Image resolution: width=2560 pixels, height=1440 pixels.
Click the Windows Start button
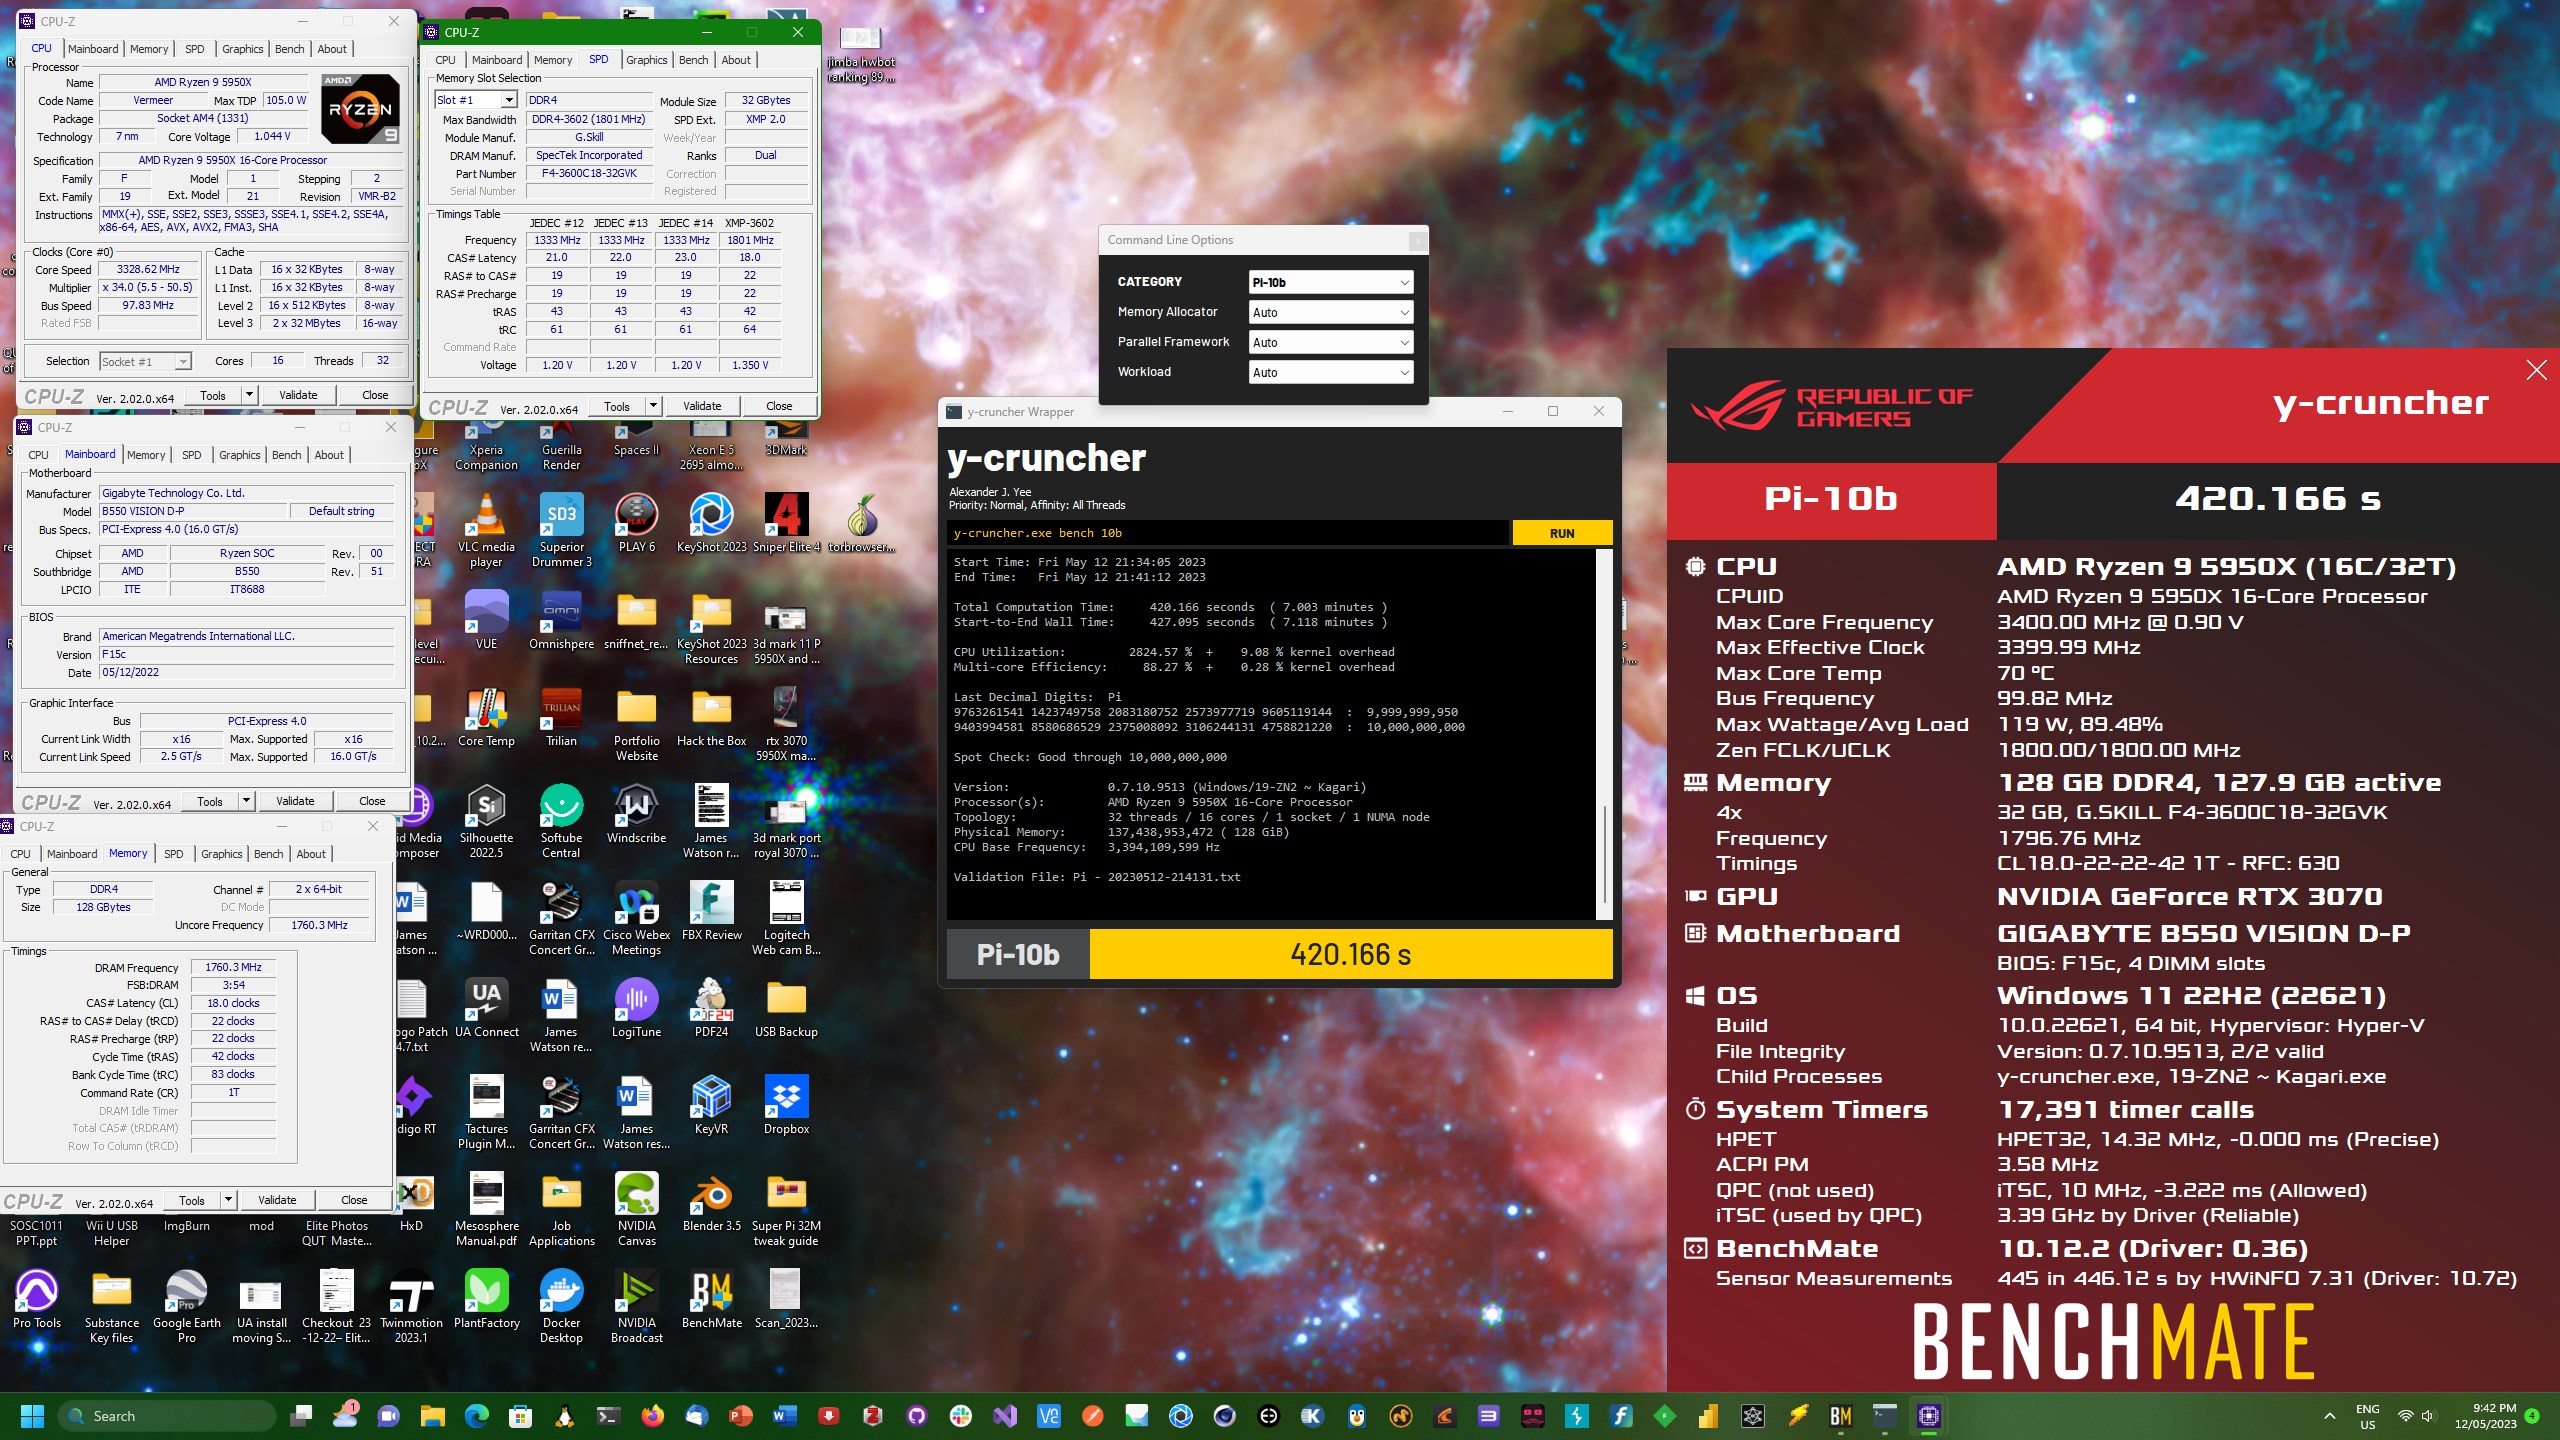pyautogui.click(x=32, y=1416)
